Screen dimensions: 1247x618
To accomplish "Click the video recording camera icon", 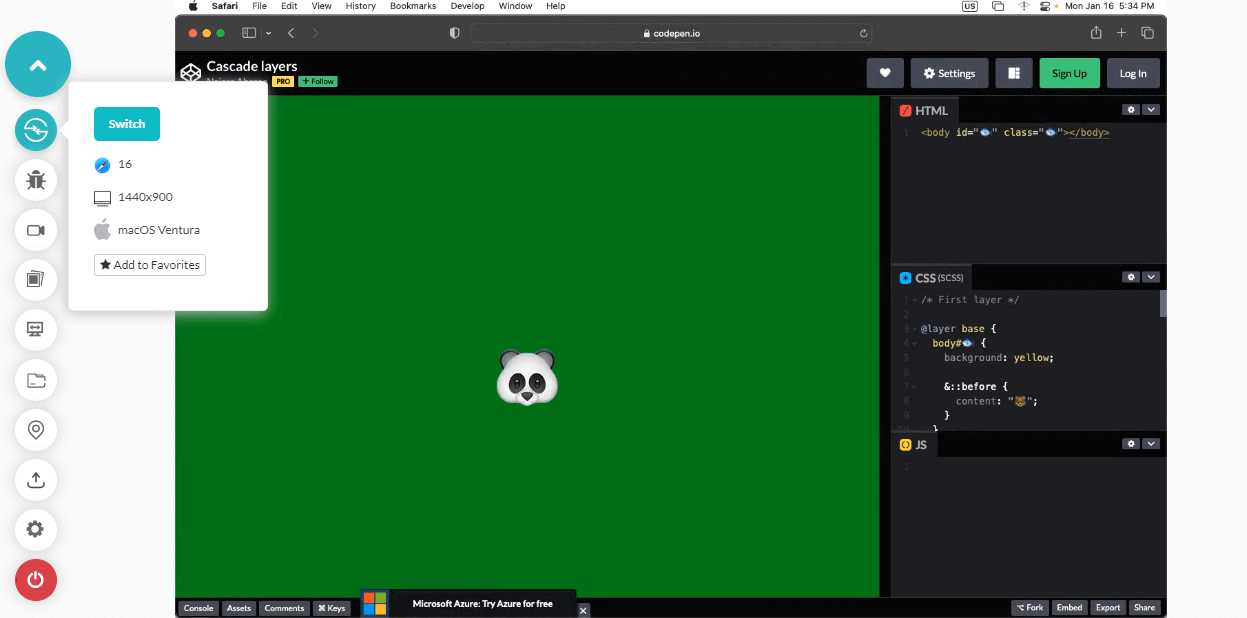I will coord(36,230).
